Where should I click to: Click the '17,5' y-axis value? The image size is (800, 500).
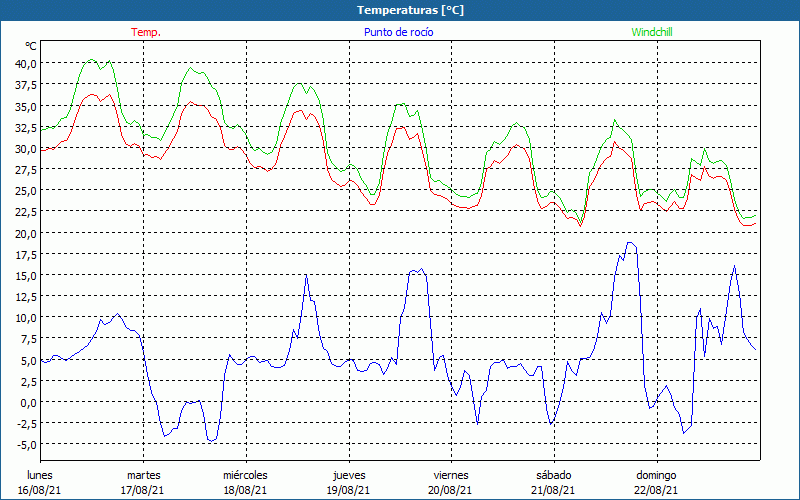27,255
